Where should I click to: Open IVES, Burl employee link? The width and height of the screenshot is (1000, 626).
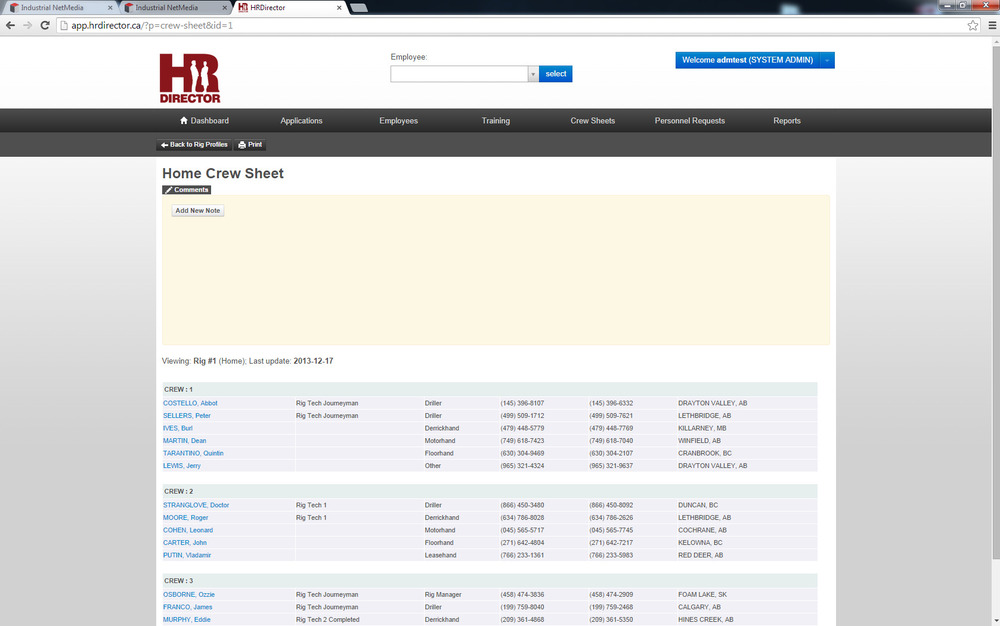[177, 428]
